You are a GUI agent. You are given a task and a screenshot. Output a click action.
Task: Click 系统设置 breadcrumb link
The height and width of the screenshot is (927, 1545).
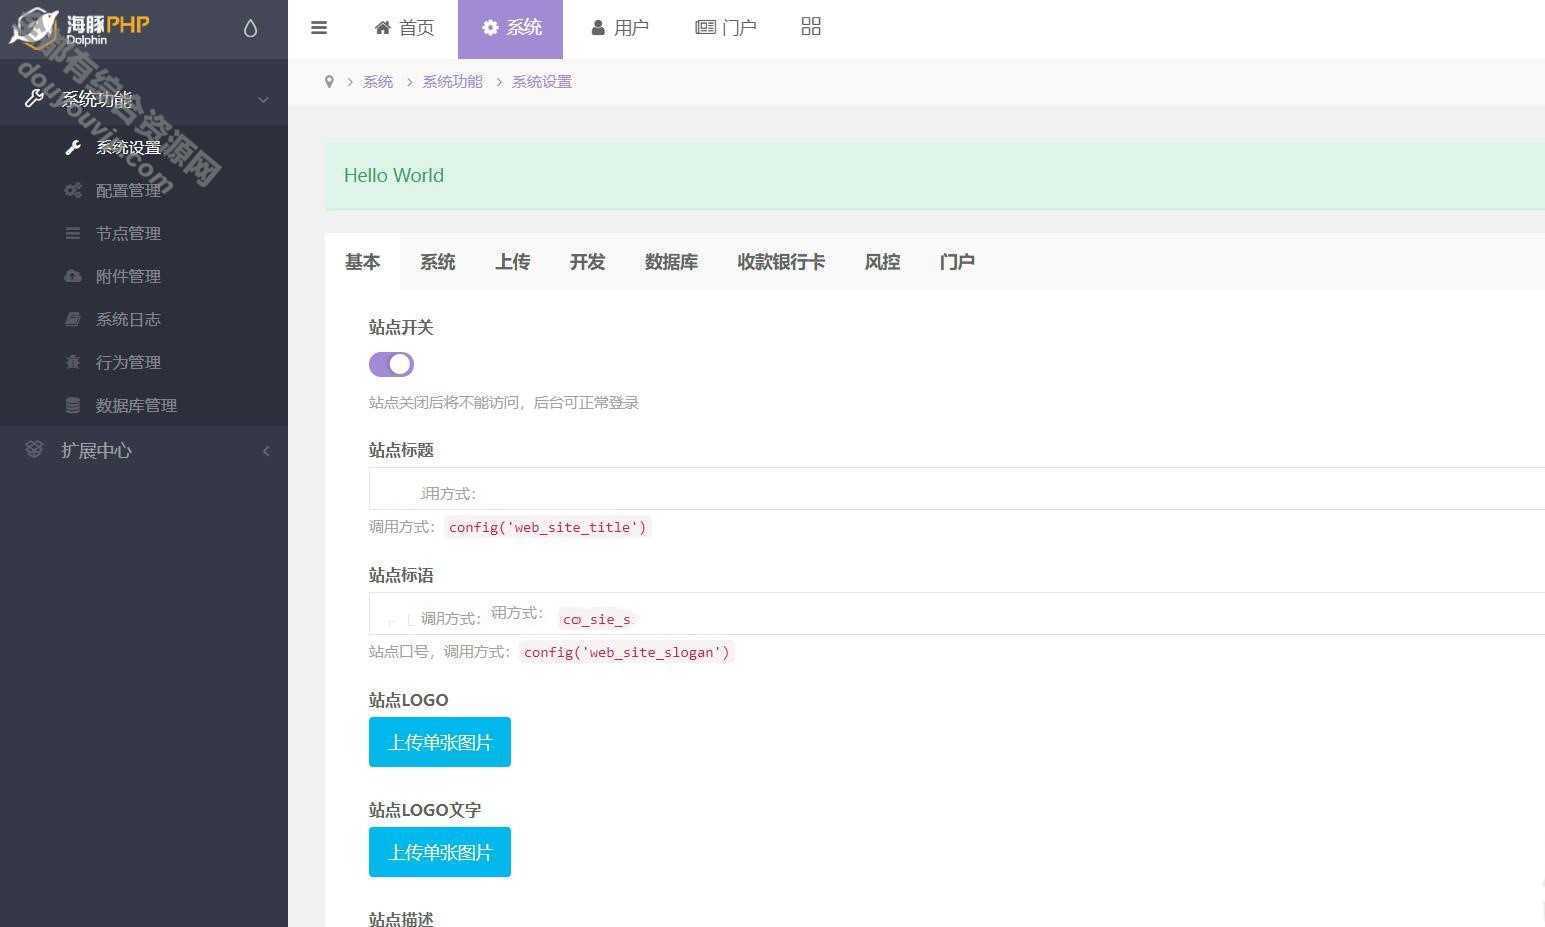(542, 82)
